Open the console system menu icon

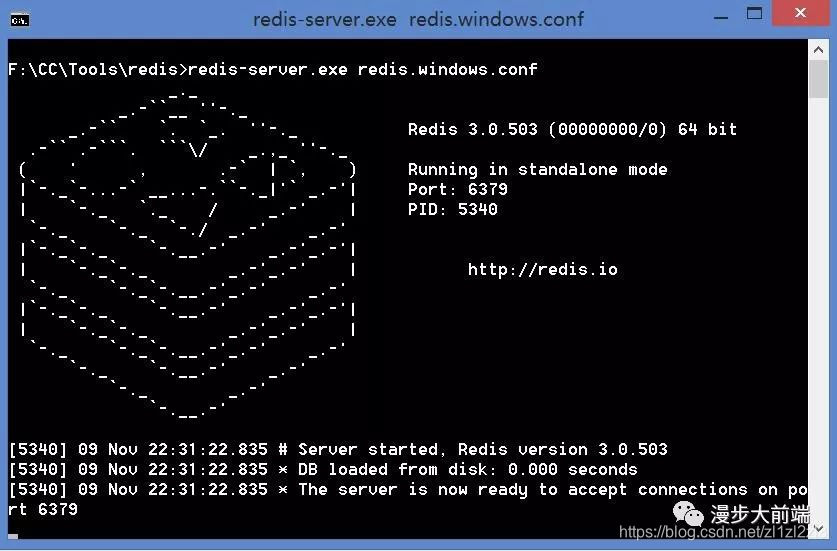click(20, 20)
